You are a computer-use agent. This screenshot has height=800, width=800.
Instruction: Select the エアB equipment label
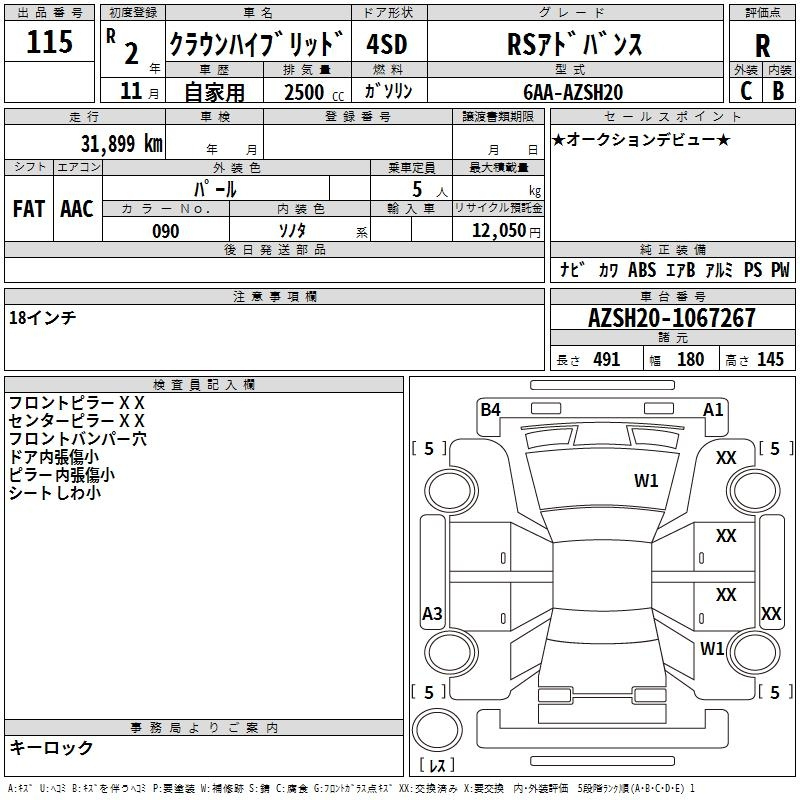[680, 270]
